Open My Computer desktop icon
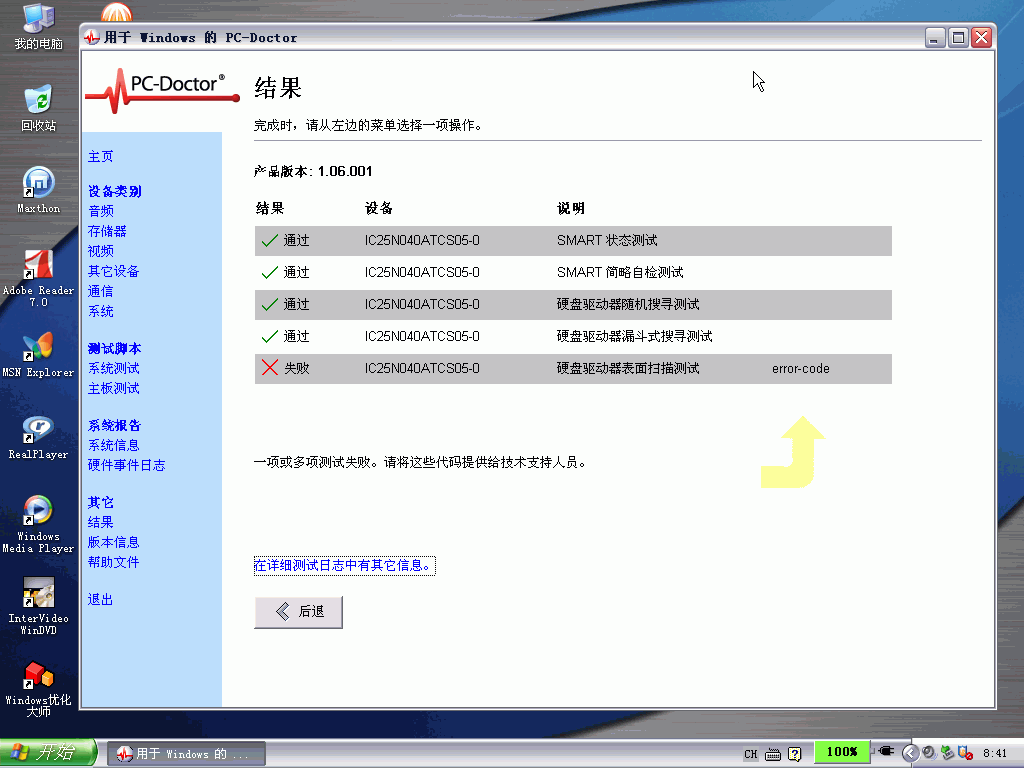Screen dimensions: 1024x768 coord(38,26)
